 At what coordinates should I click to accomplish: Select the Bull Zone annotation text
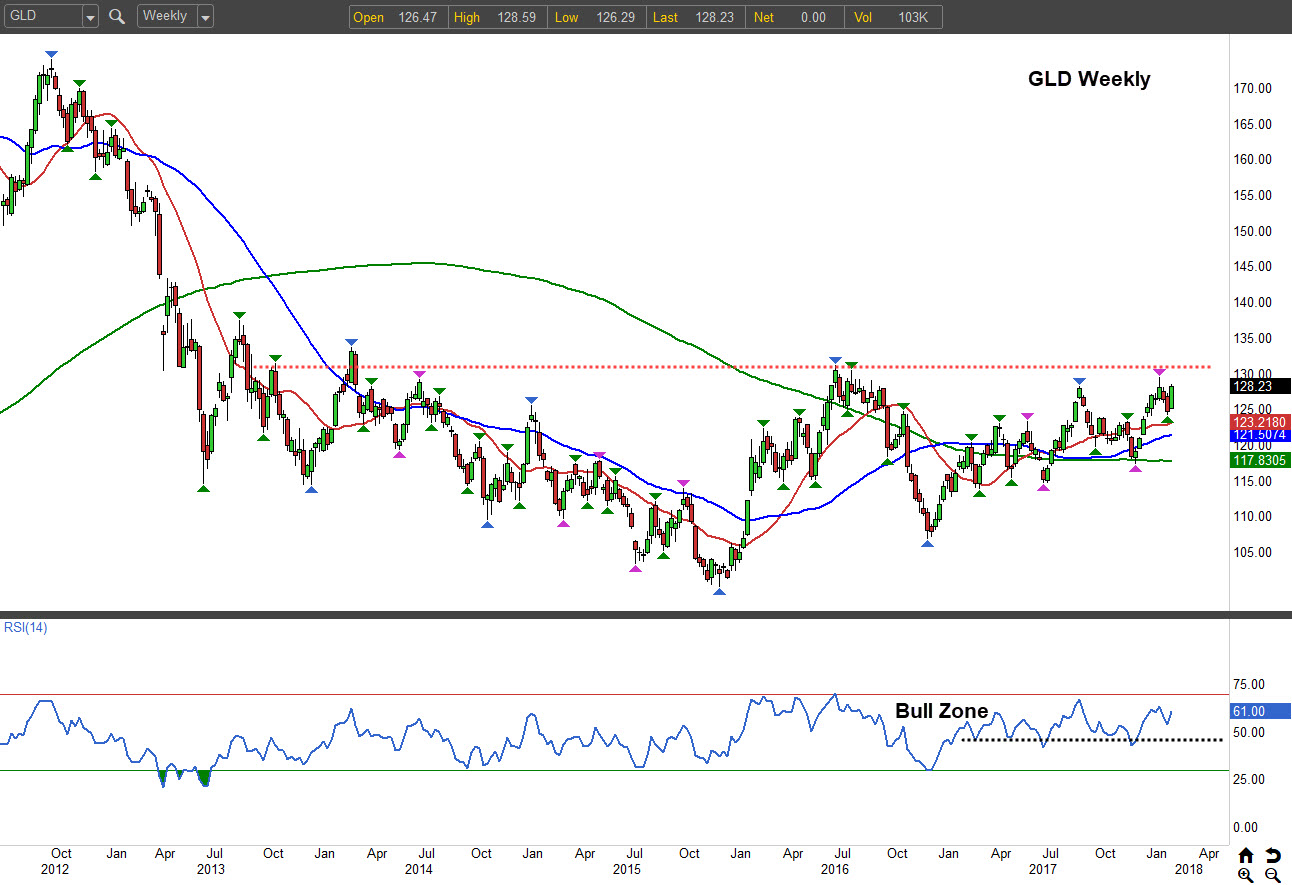941,711
